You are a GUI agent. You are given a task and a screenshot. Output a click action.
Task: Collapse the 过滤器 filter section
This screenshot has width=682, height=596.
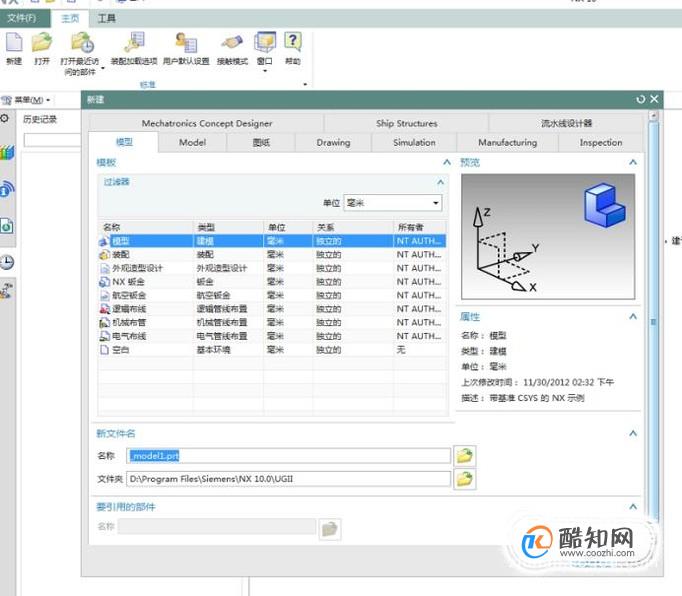click(441, 182)
